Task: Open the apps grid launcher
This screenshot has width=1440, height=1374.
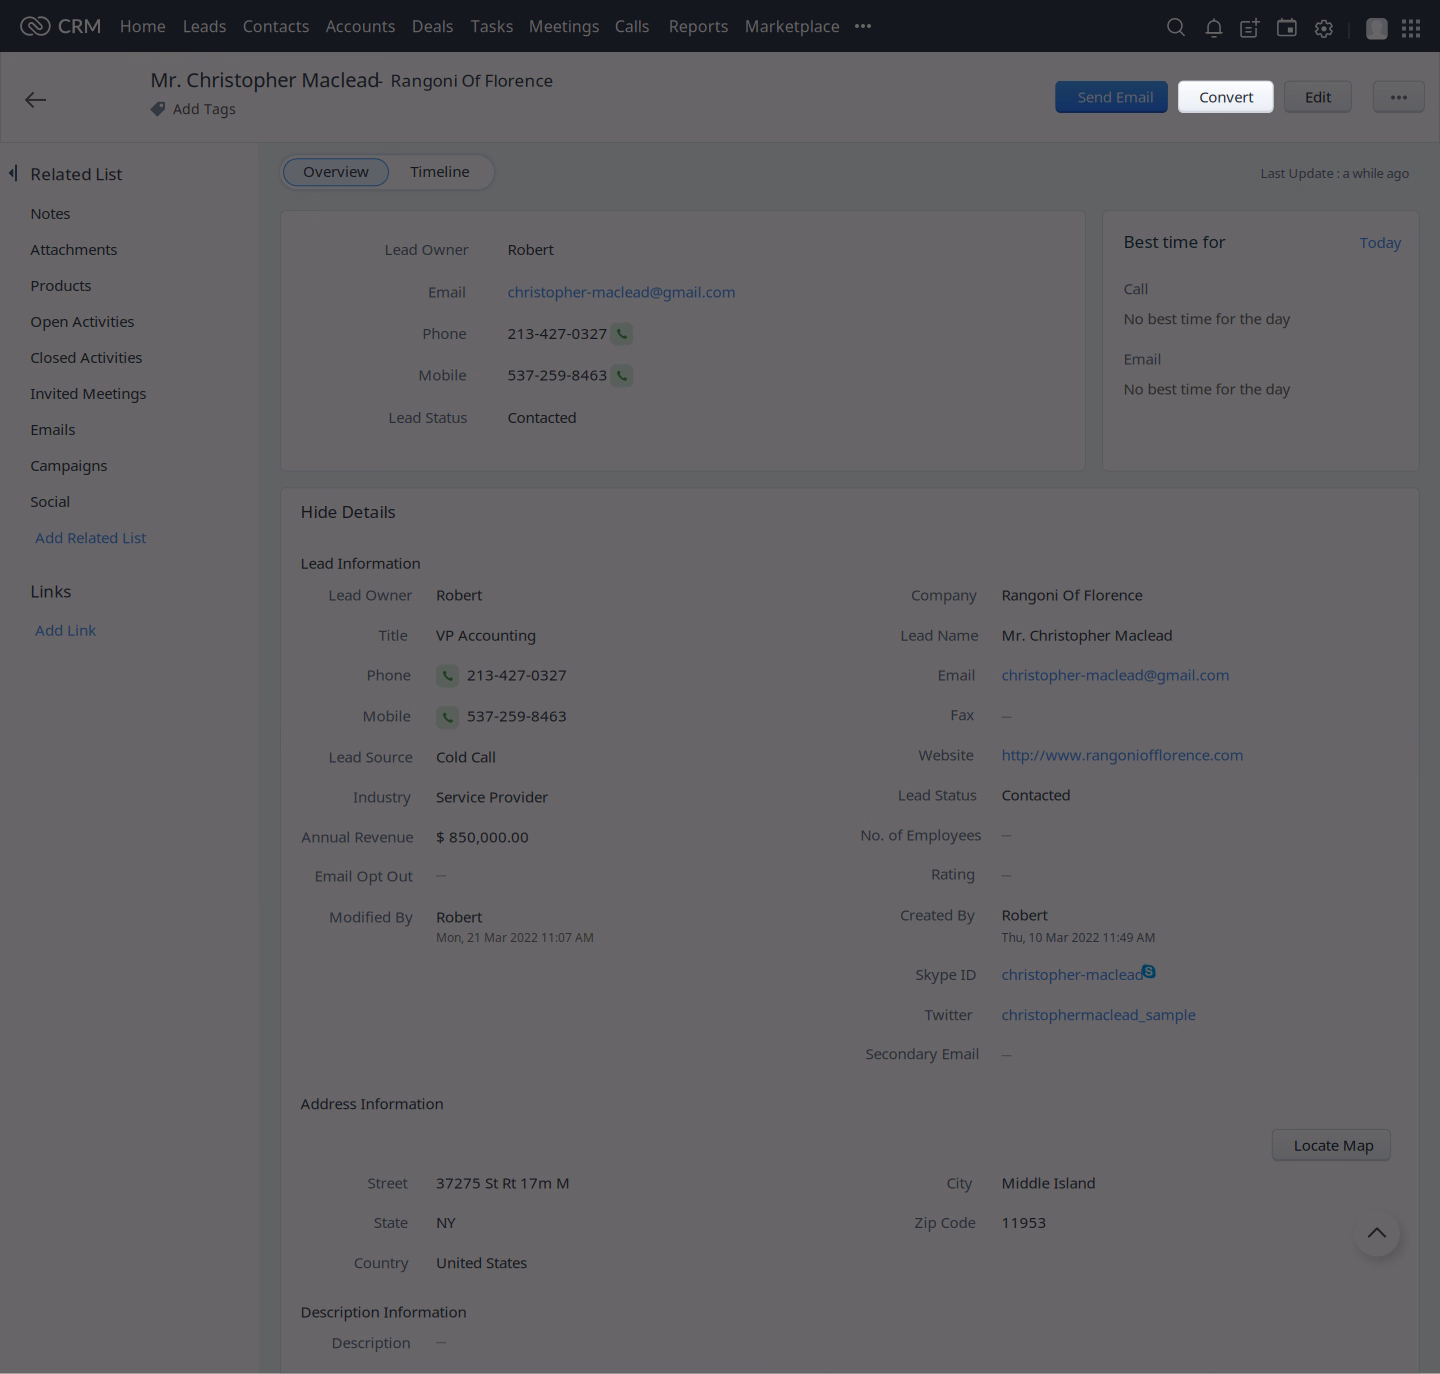Action: point(1411,28)
